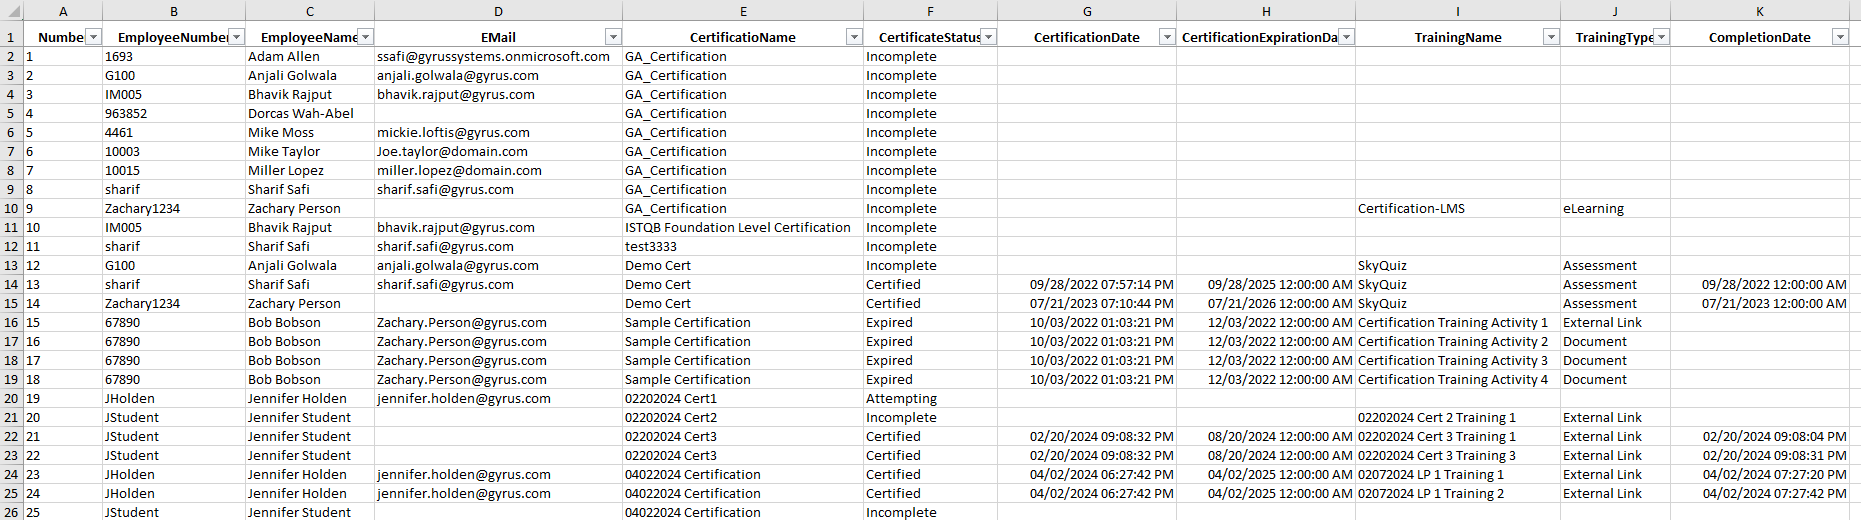1861x520 pixels.
Task: Open the Number column filter dropdown
Action: click(x=93, y=37)
